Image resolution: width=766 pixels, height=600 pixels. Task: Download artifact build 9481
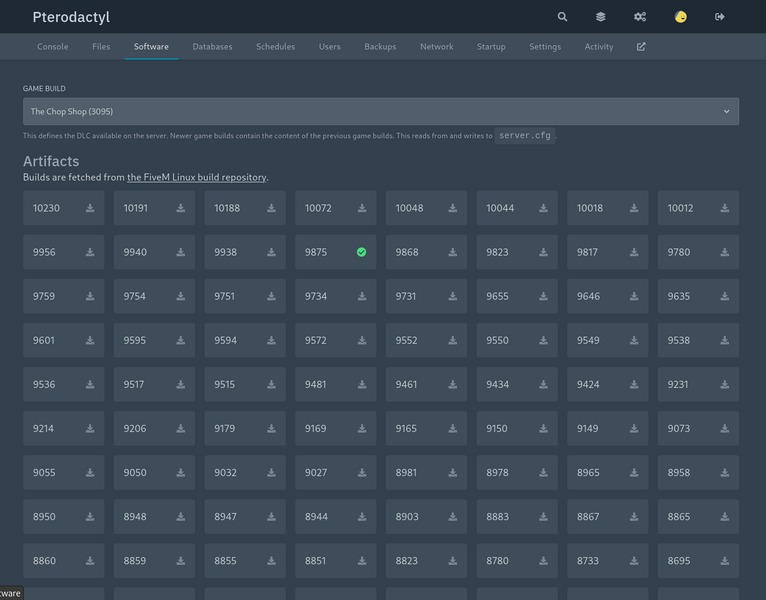[362, 385]
